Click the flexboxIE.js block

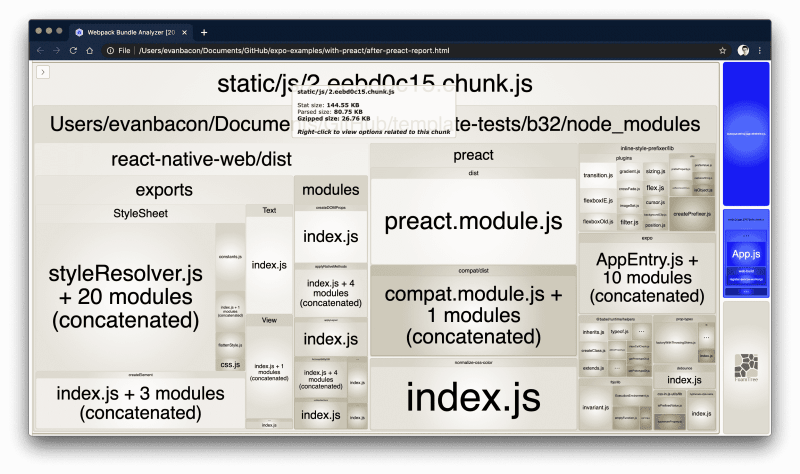[x=598, y=201]
